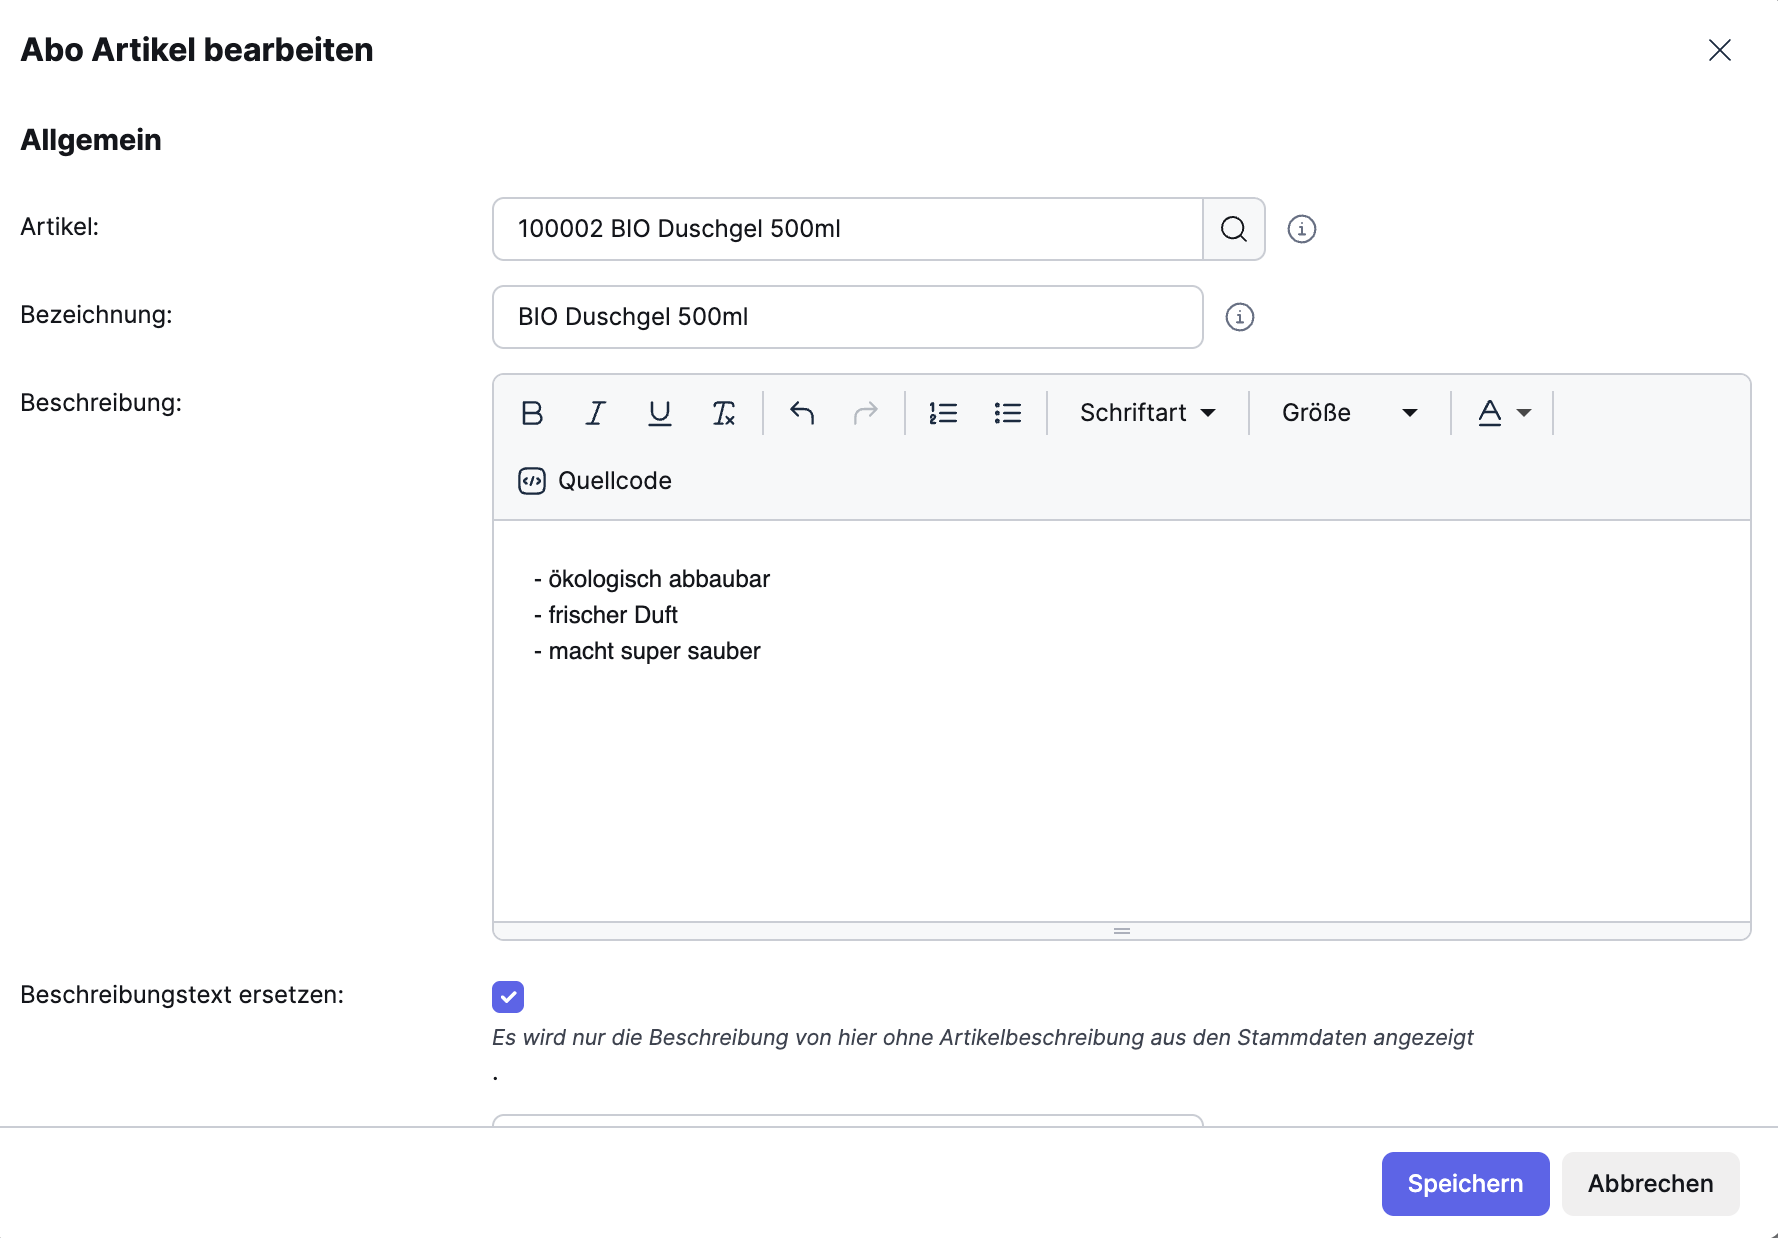Toggle underline formatting in editor toolbar

pyautogui.click(x=660, y=413)
